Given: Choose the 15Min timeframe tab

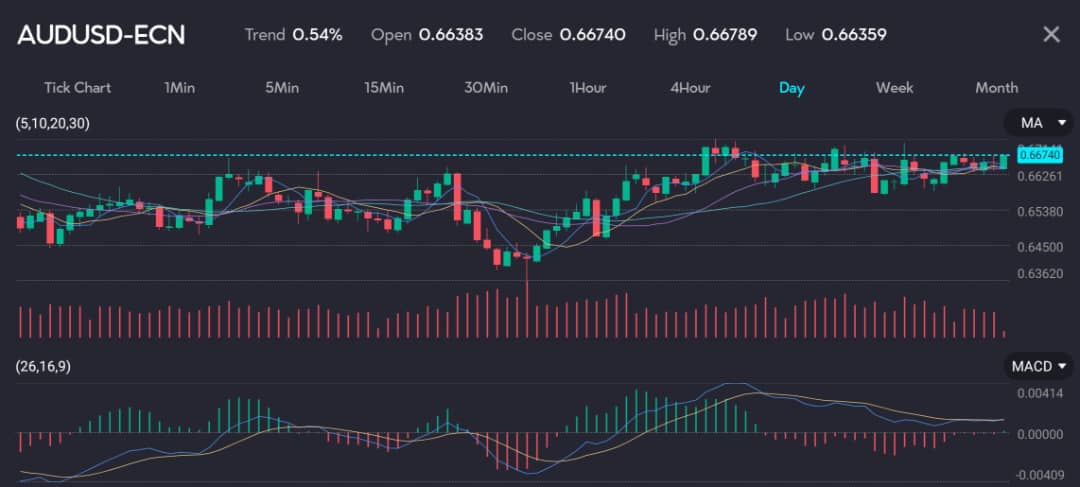Looking at the screenshot, I should tap(384, 88).
